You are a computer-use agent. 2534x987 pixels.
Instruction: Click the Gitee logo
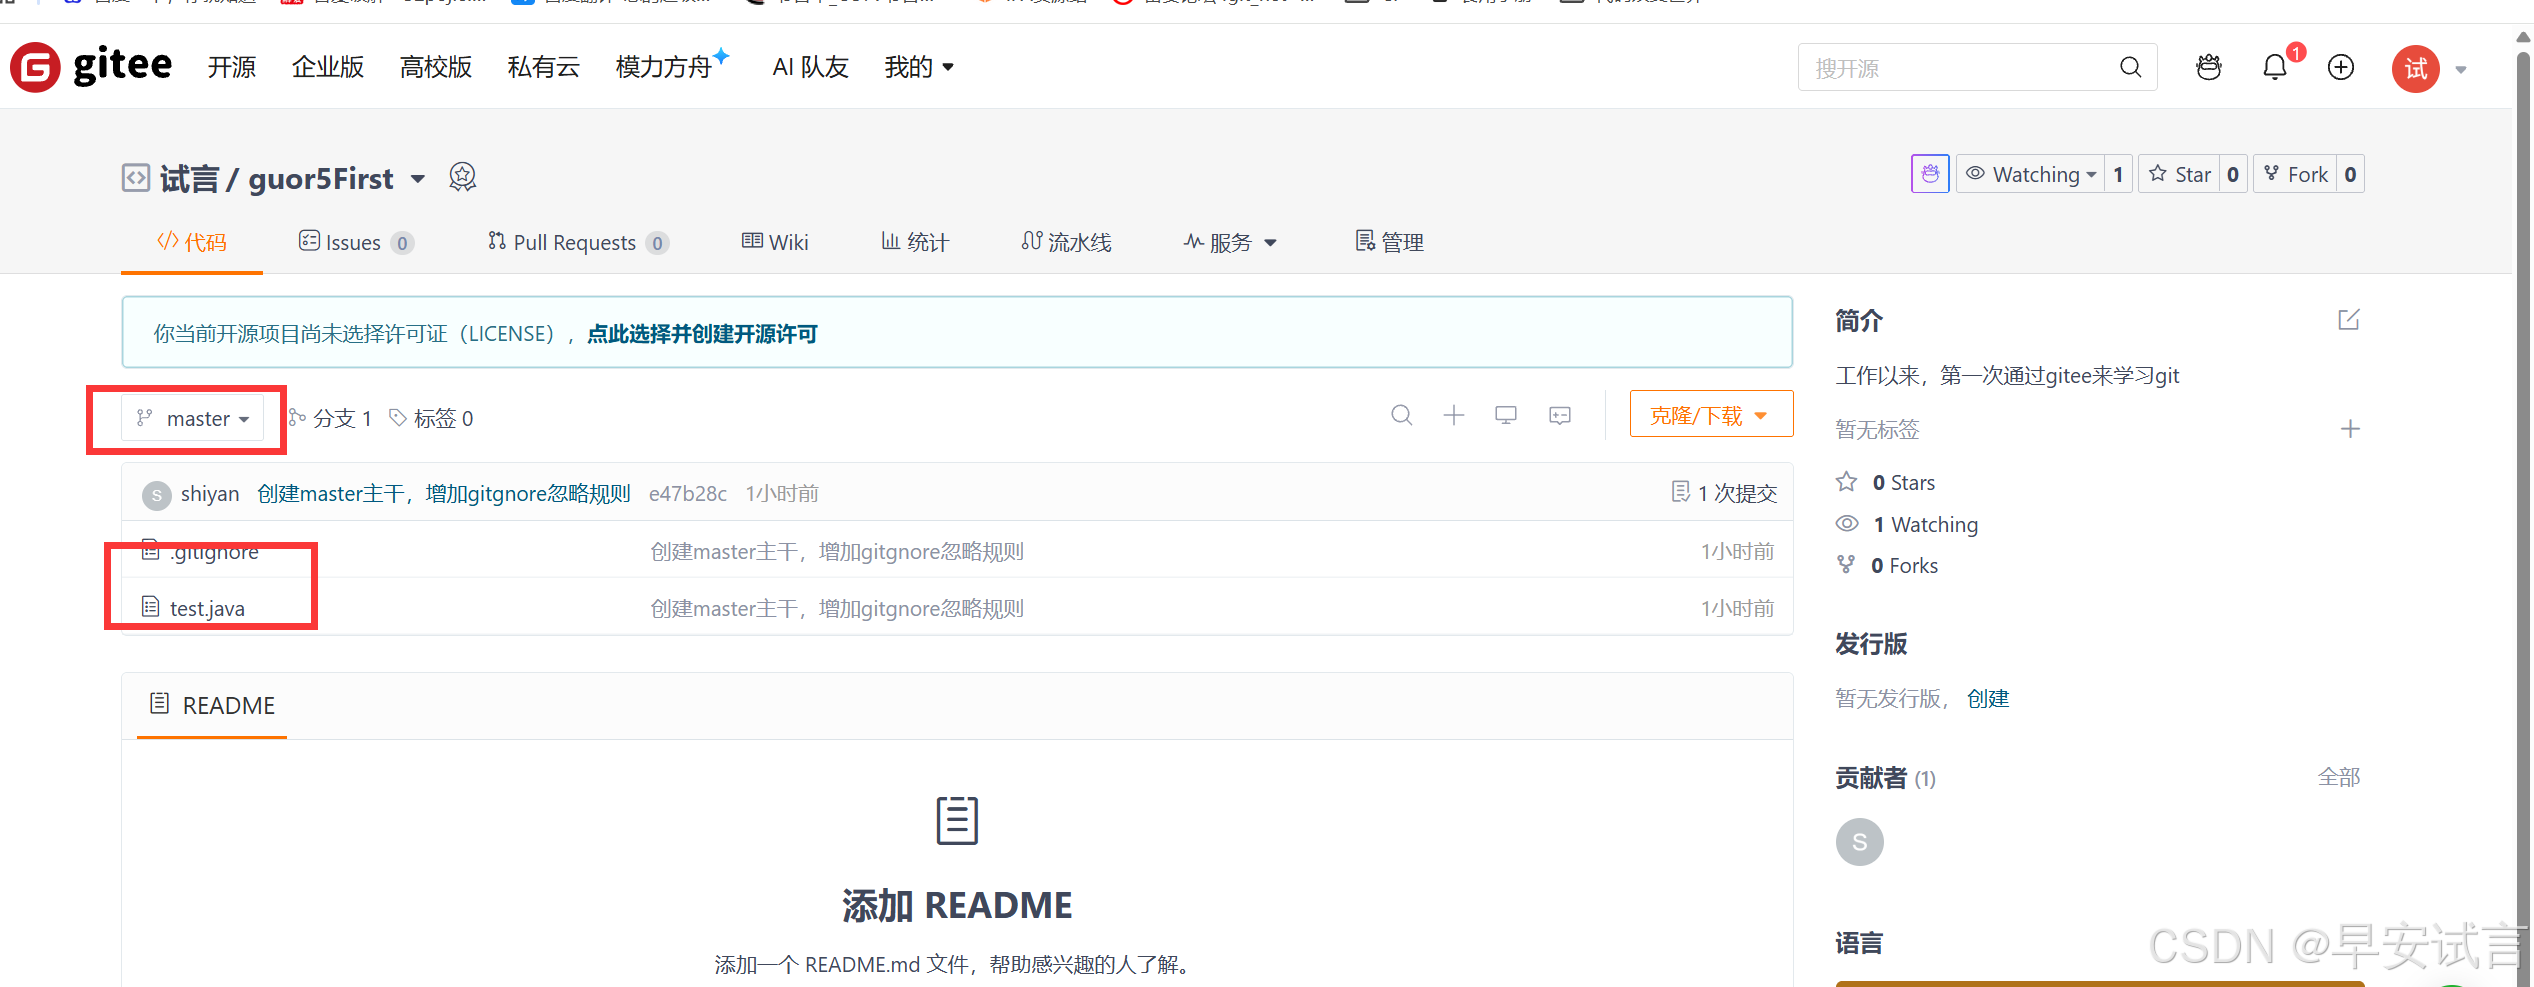(91, 67)
